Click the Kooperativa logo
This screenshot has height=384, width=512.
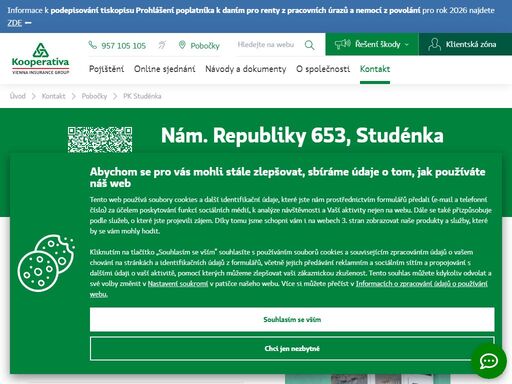40,58
